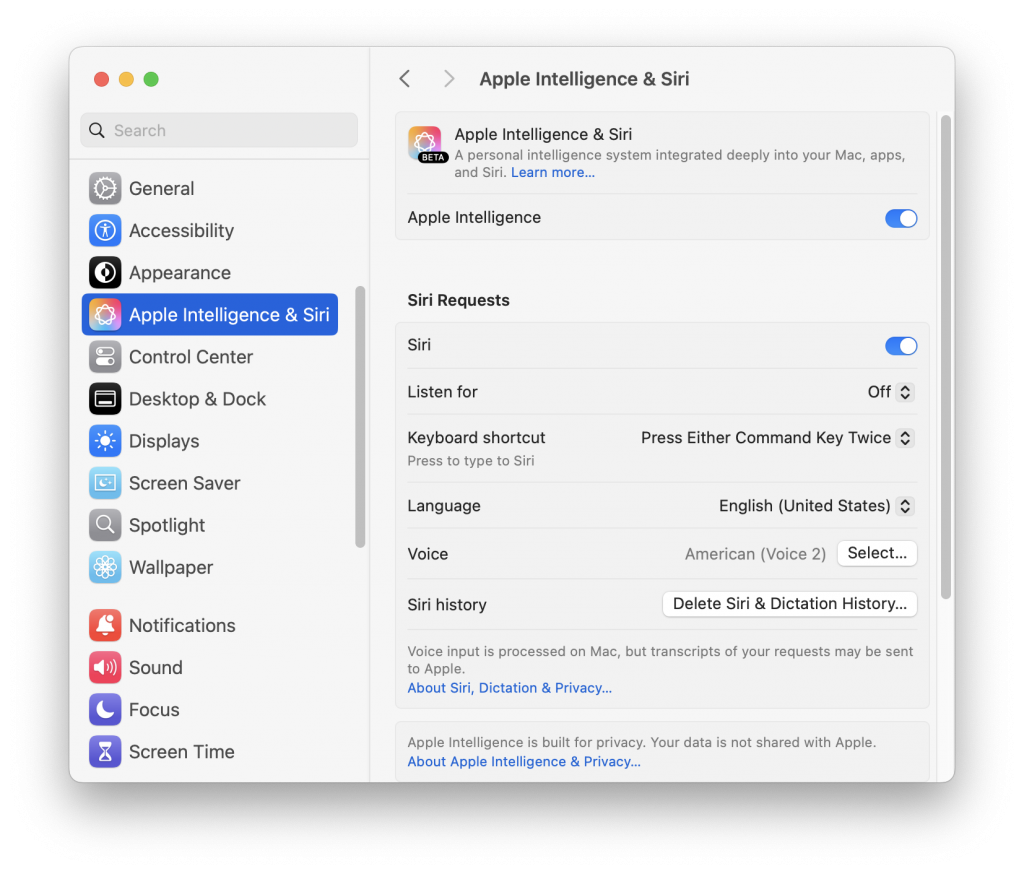The height and width of the screenshot is (874, 1024).
Task: Disable the Apple Intelligence toggle
Action: coord(901,218)
